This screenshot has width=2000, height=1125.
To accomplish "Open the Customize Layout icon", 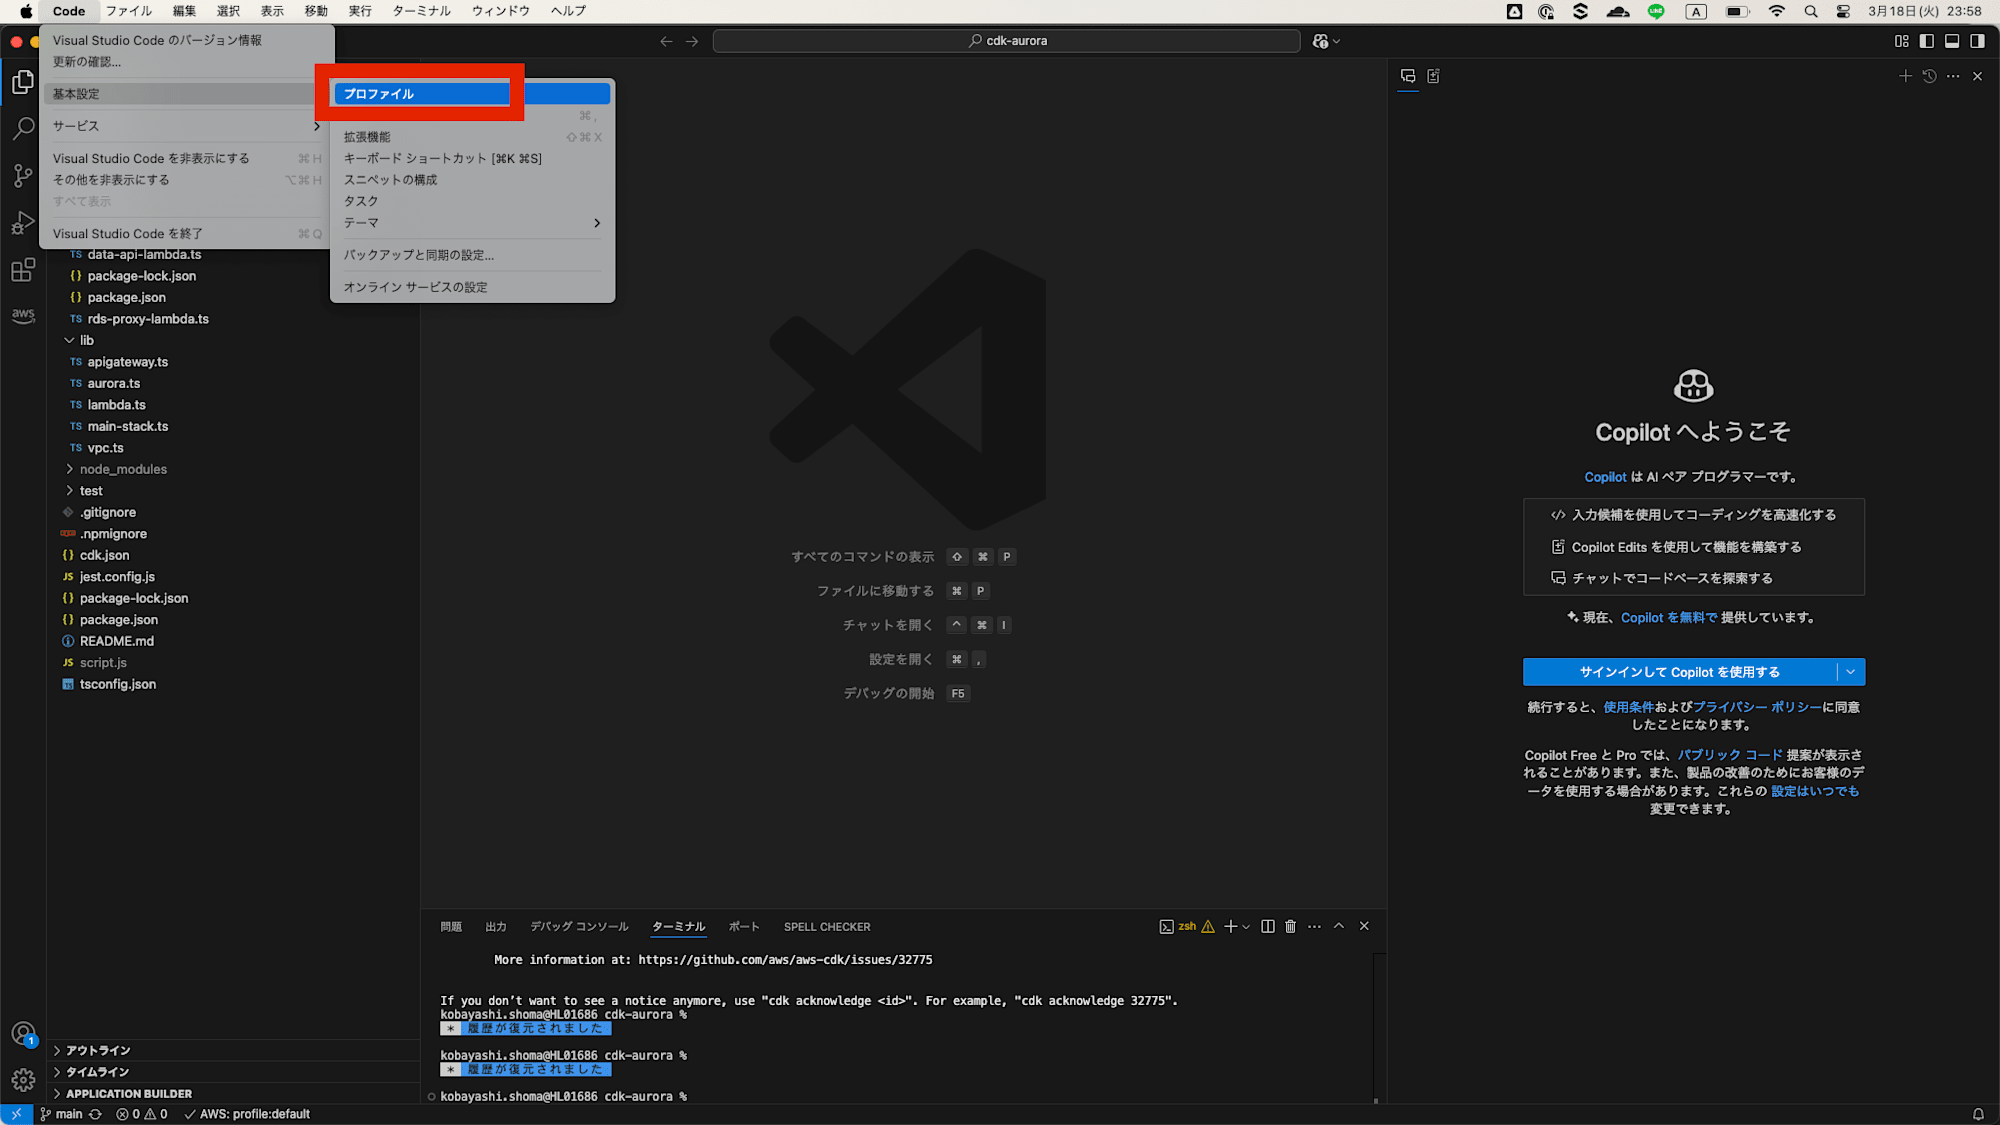I will (x=1902, y=41).
